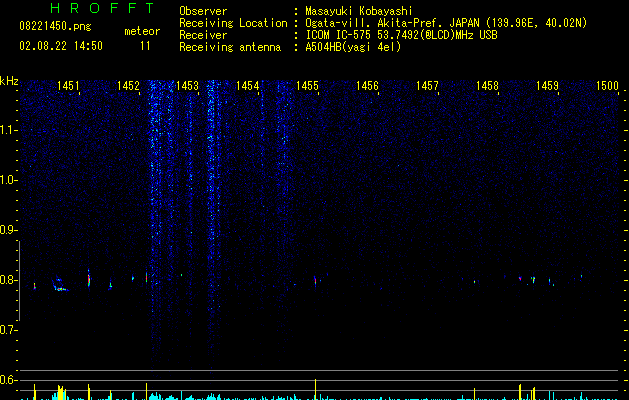Click the HROFFT title text
Screen dimensions: 629x400
[x=103, y=8]
